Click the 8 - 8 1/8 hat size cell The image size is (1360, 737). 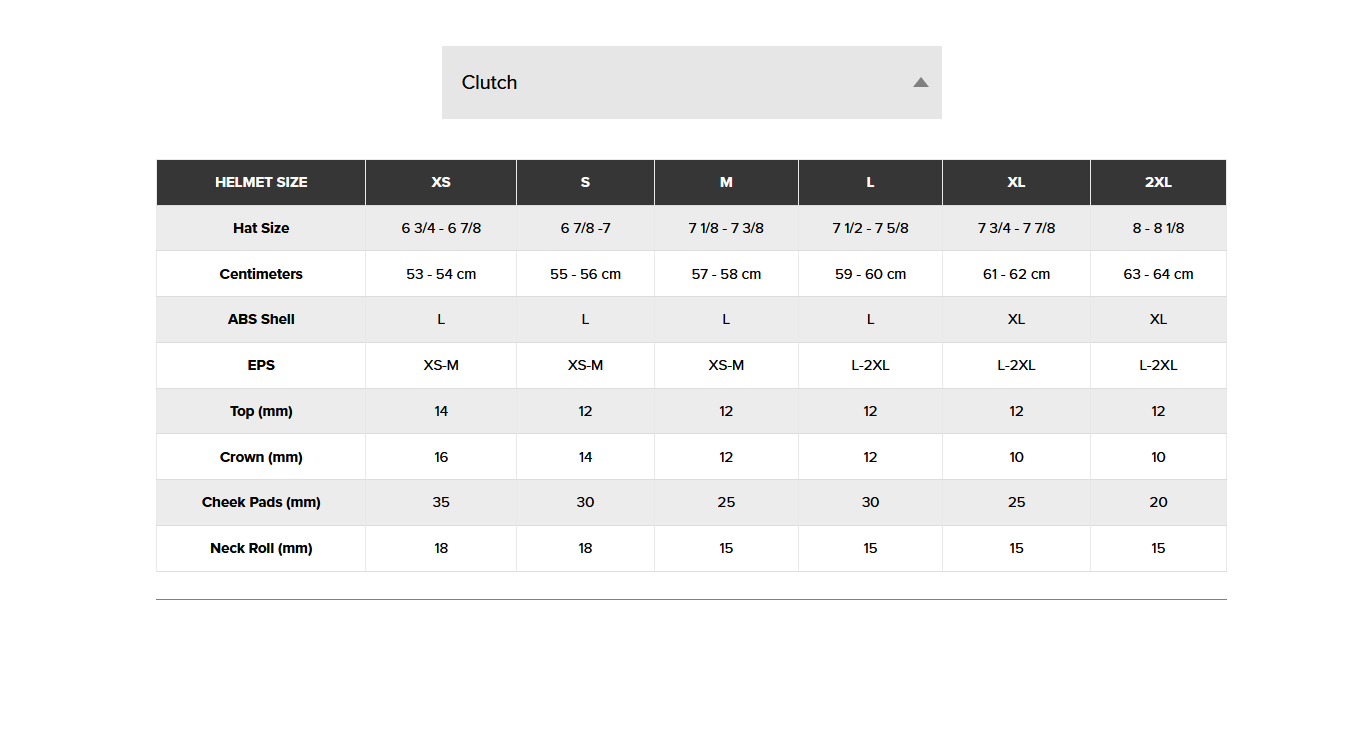1158,228
